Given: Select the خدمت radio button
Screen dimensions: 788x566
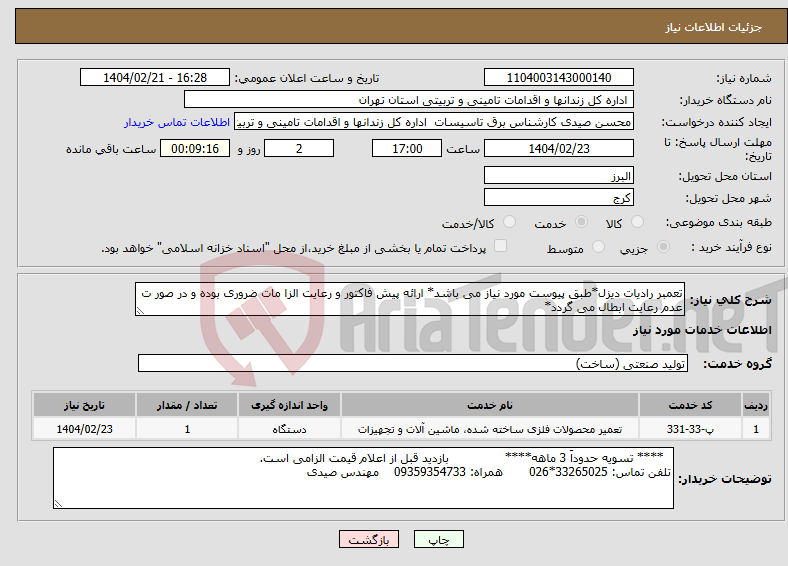Looking at the screenshot, I should 581,222.
